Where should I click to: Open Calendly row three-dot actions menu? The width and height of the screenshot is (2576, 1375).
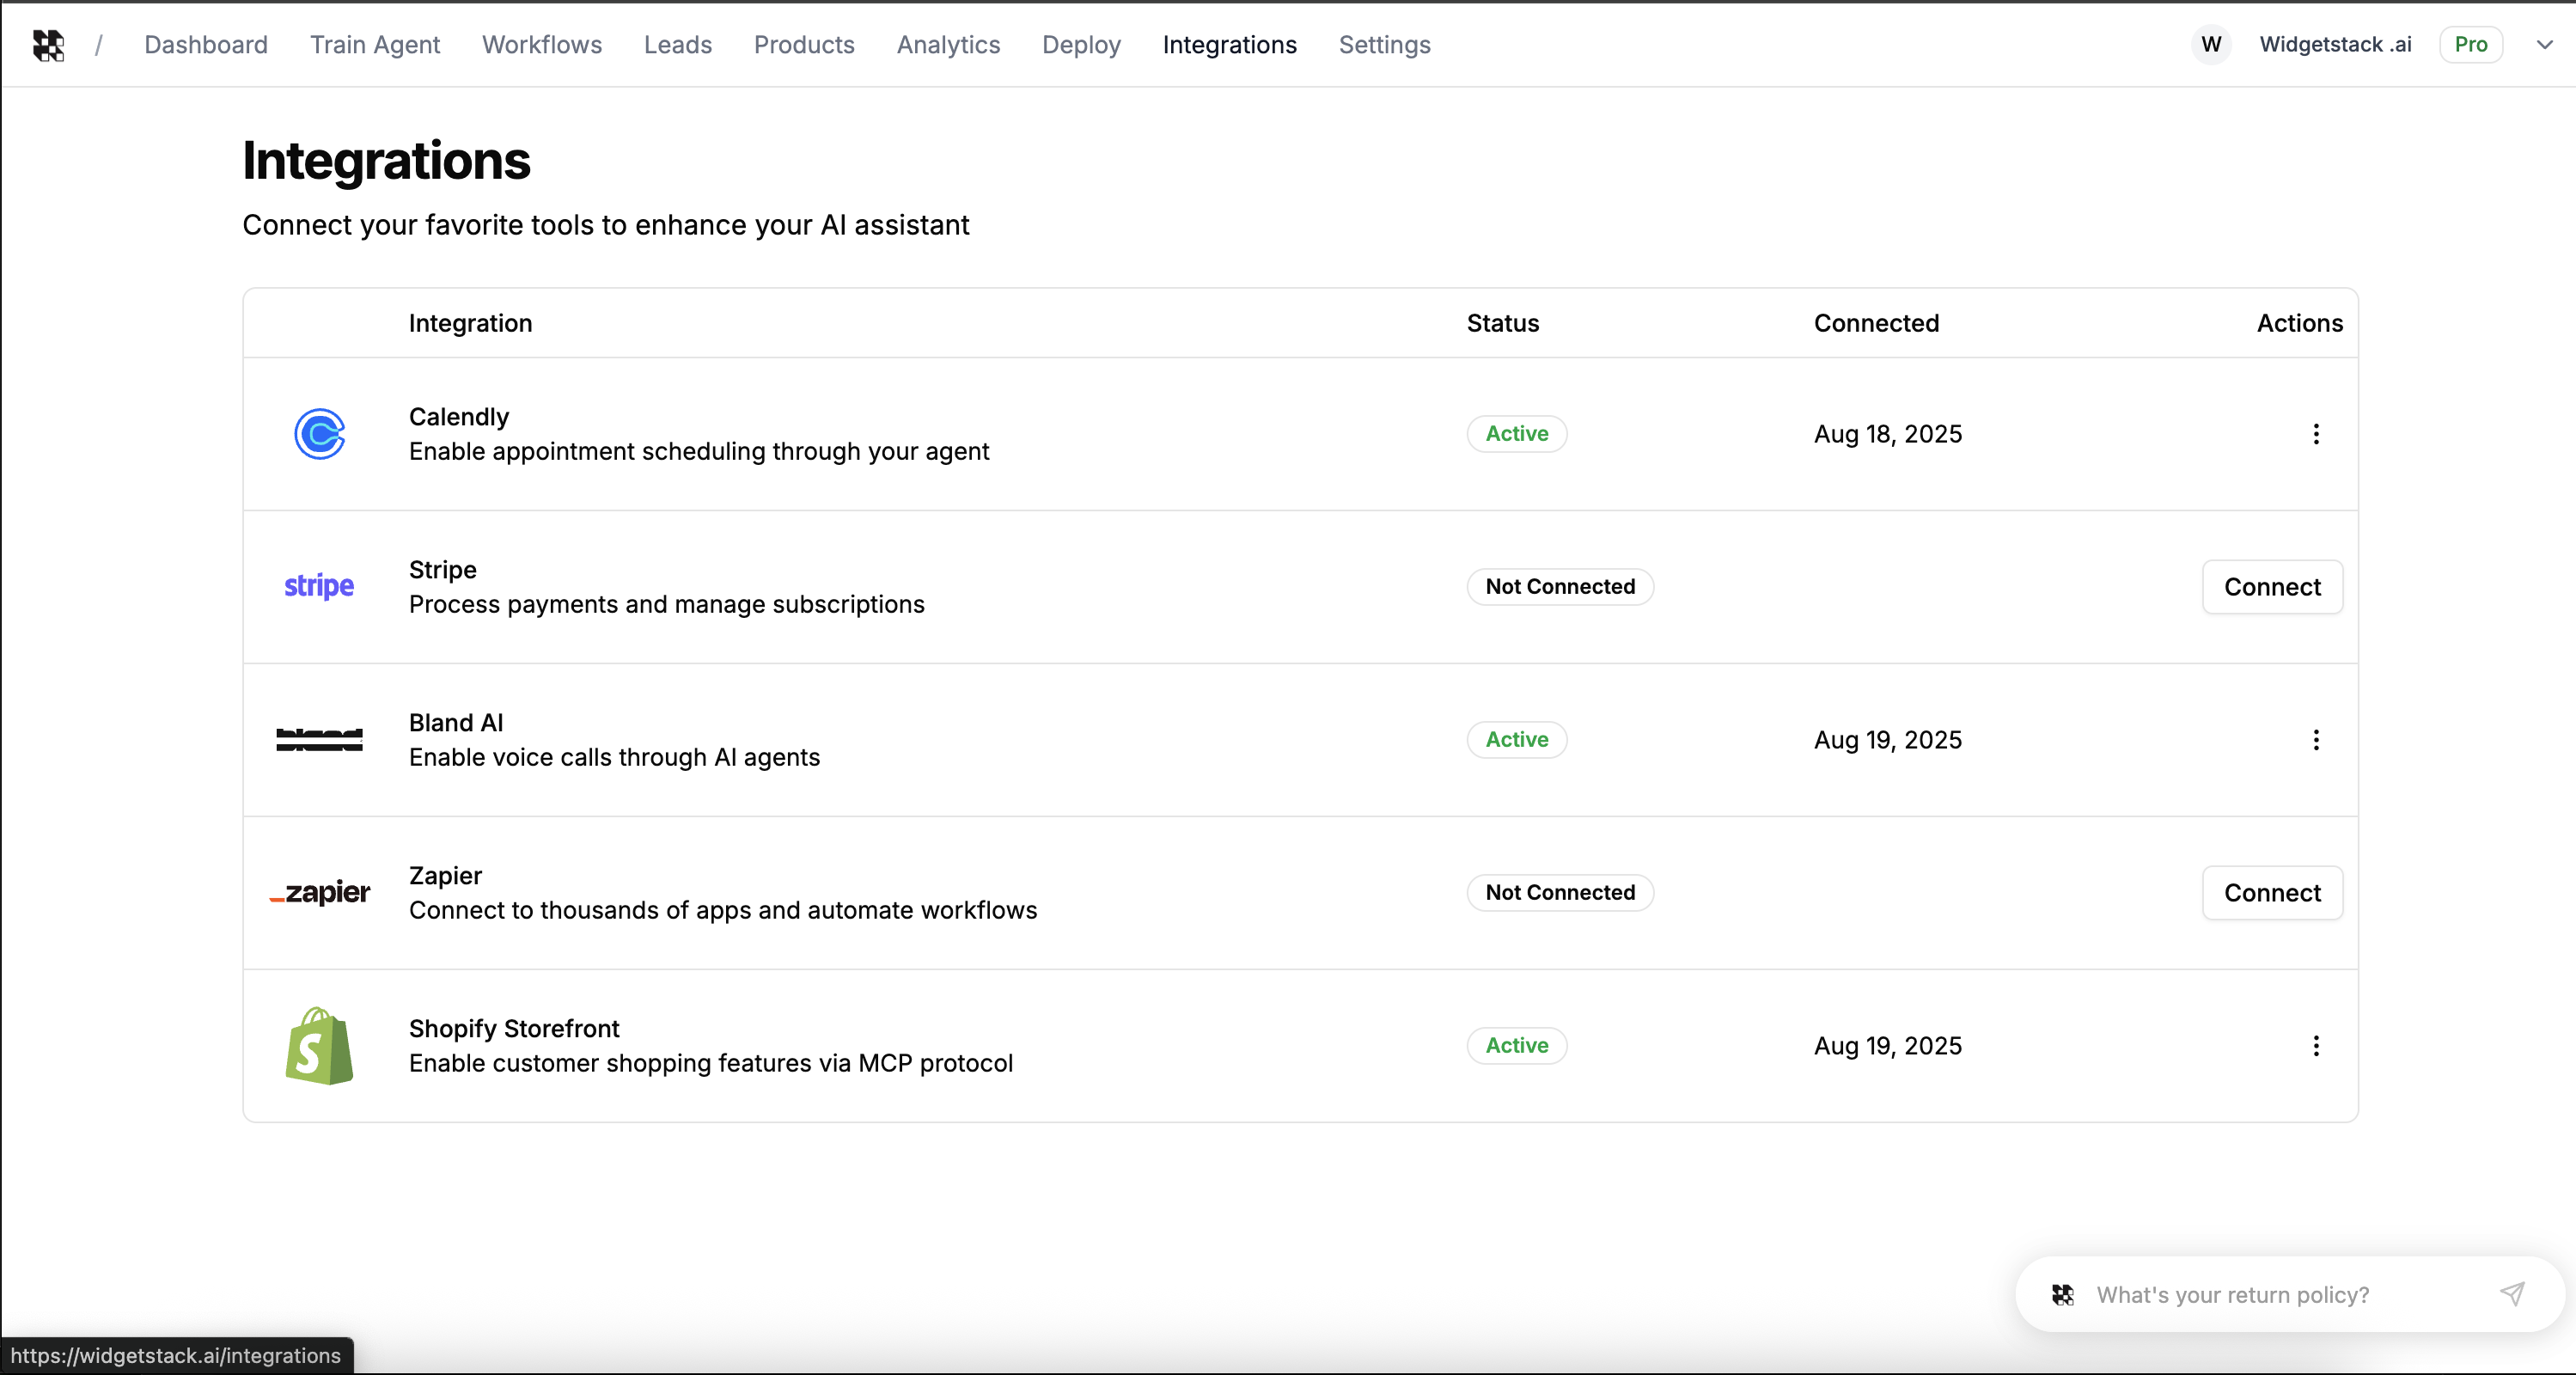[2315, 434]
